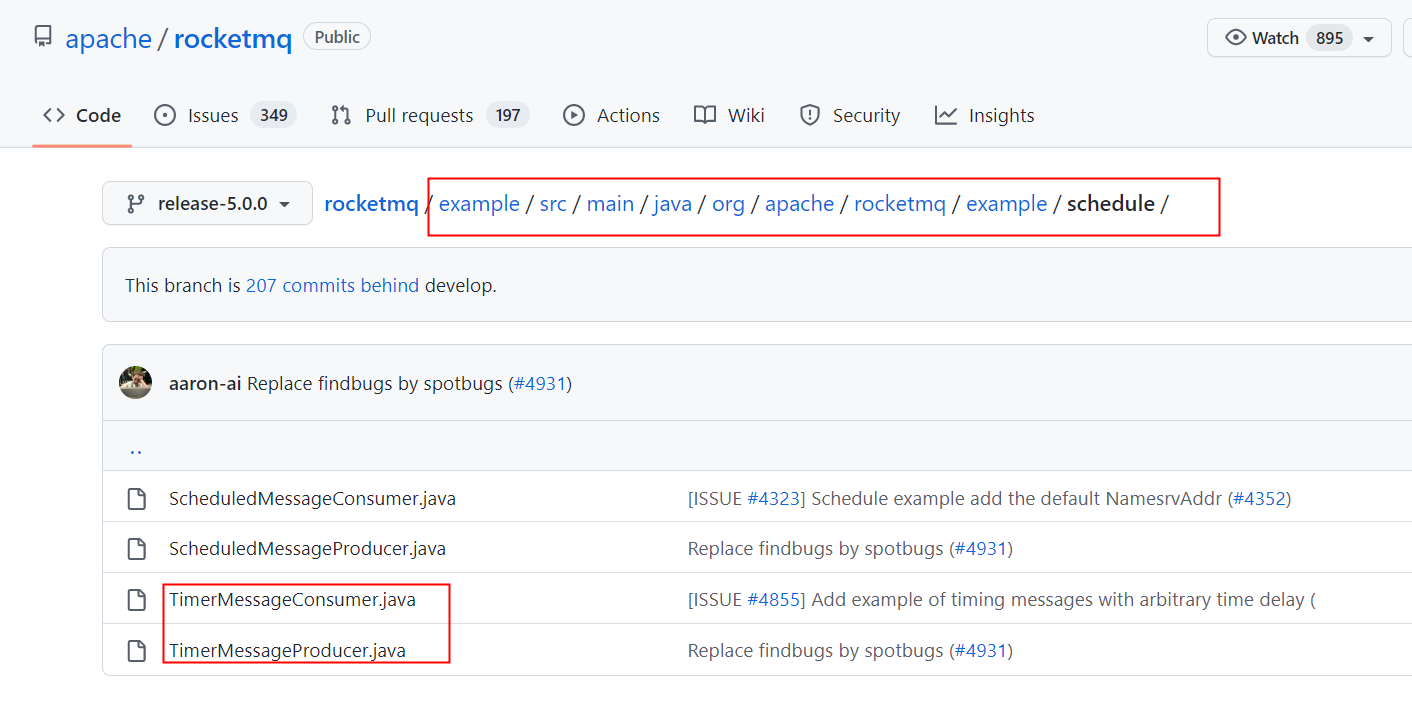Open the 207 commits behind link
The height and width of the screenshot is (709, 1412).
[332, 285]
